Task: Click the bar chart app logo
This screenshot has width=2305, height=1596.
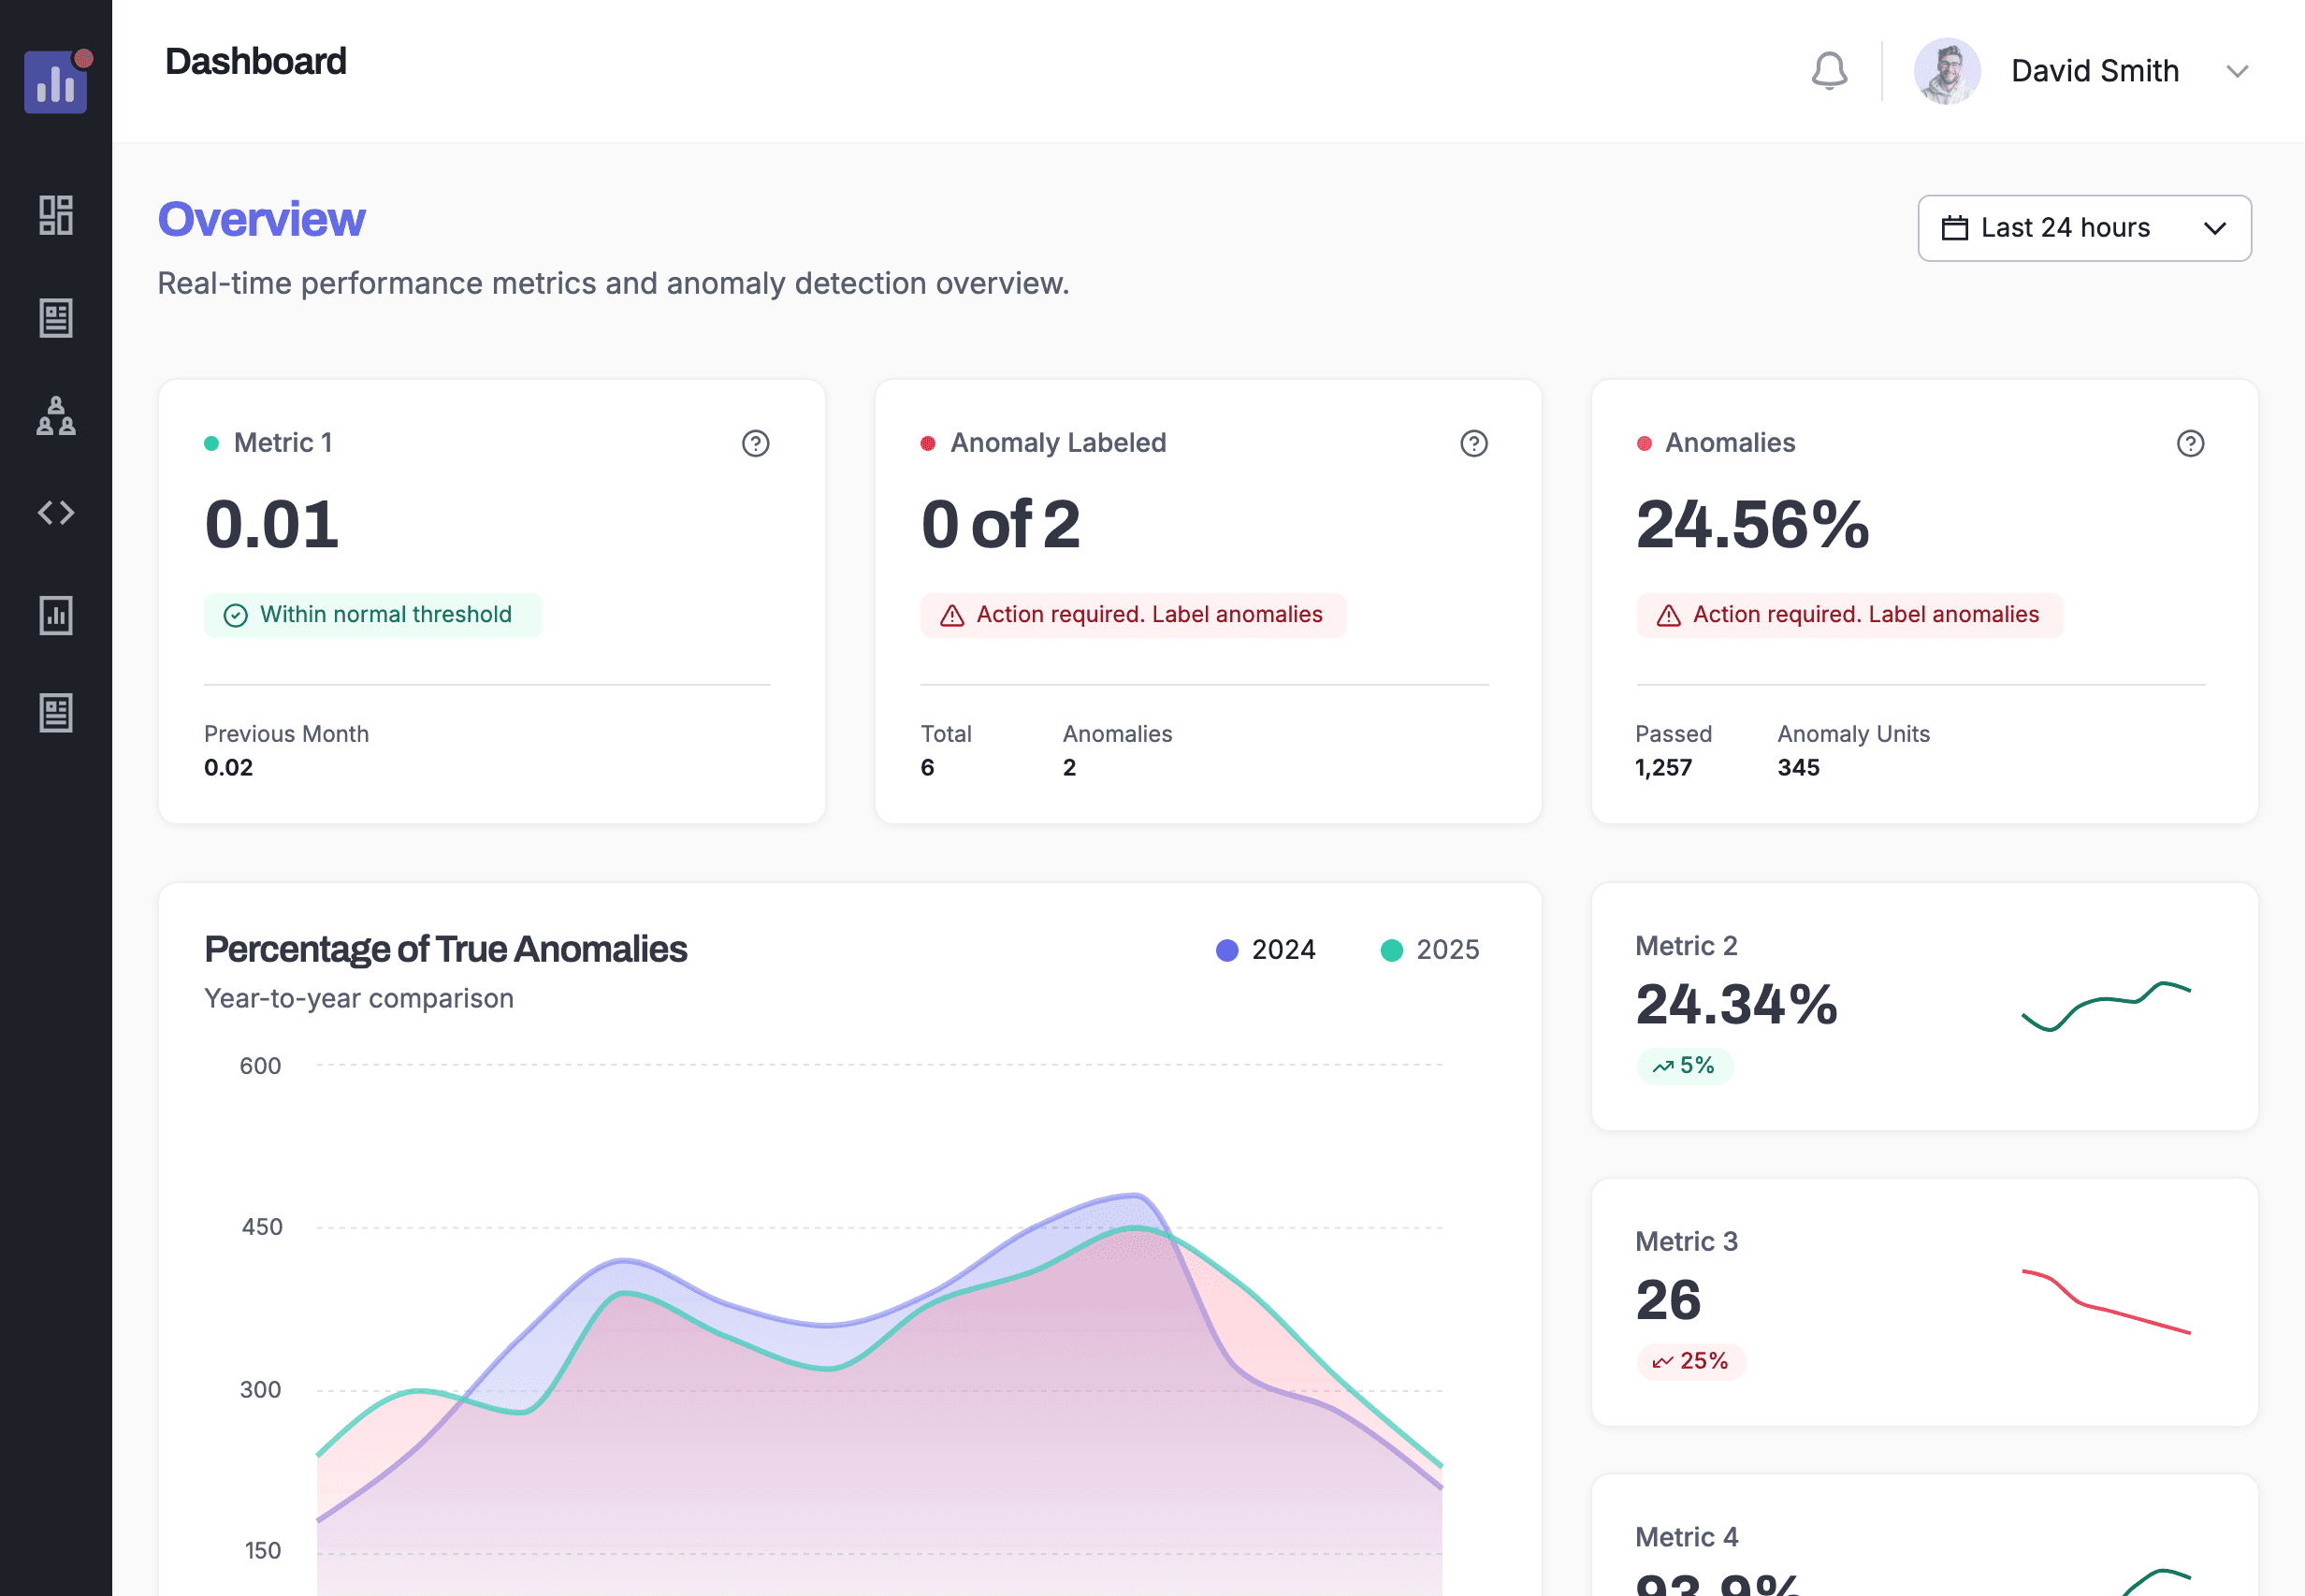Action: pyautogui.click(x=55, y=82)
